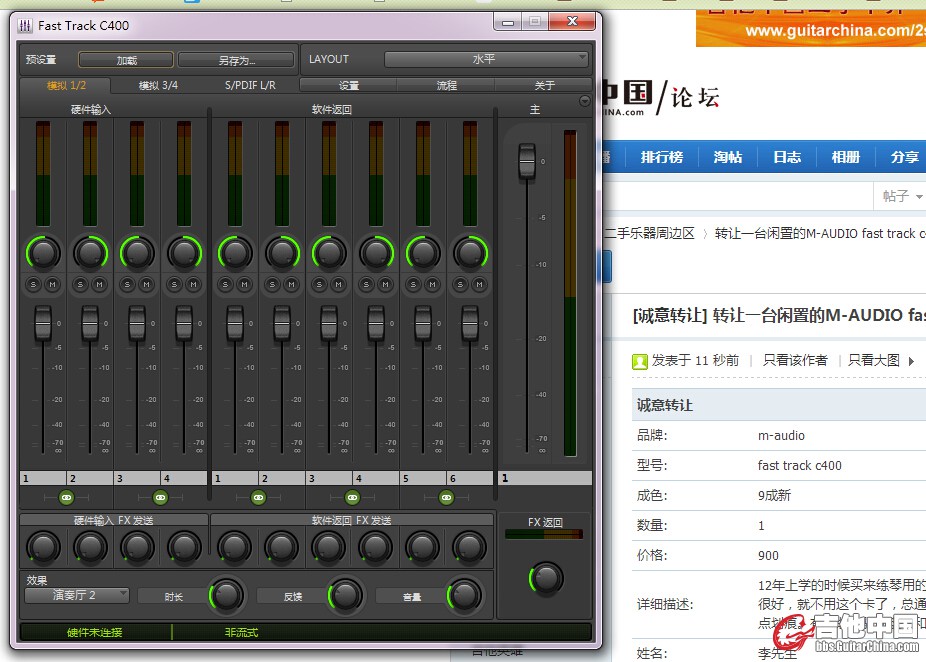
Task: Open the 设置 settings tab
Action: [x=348, y=86]
